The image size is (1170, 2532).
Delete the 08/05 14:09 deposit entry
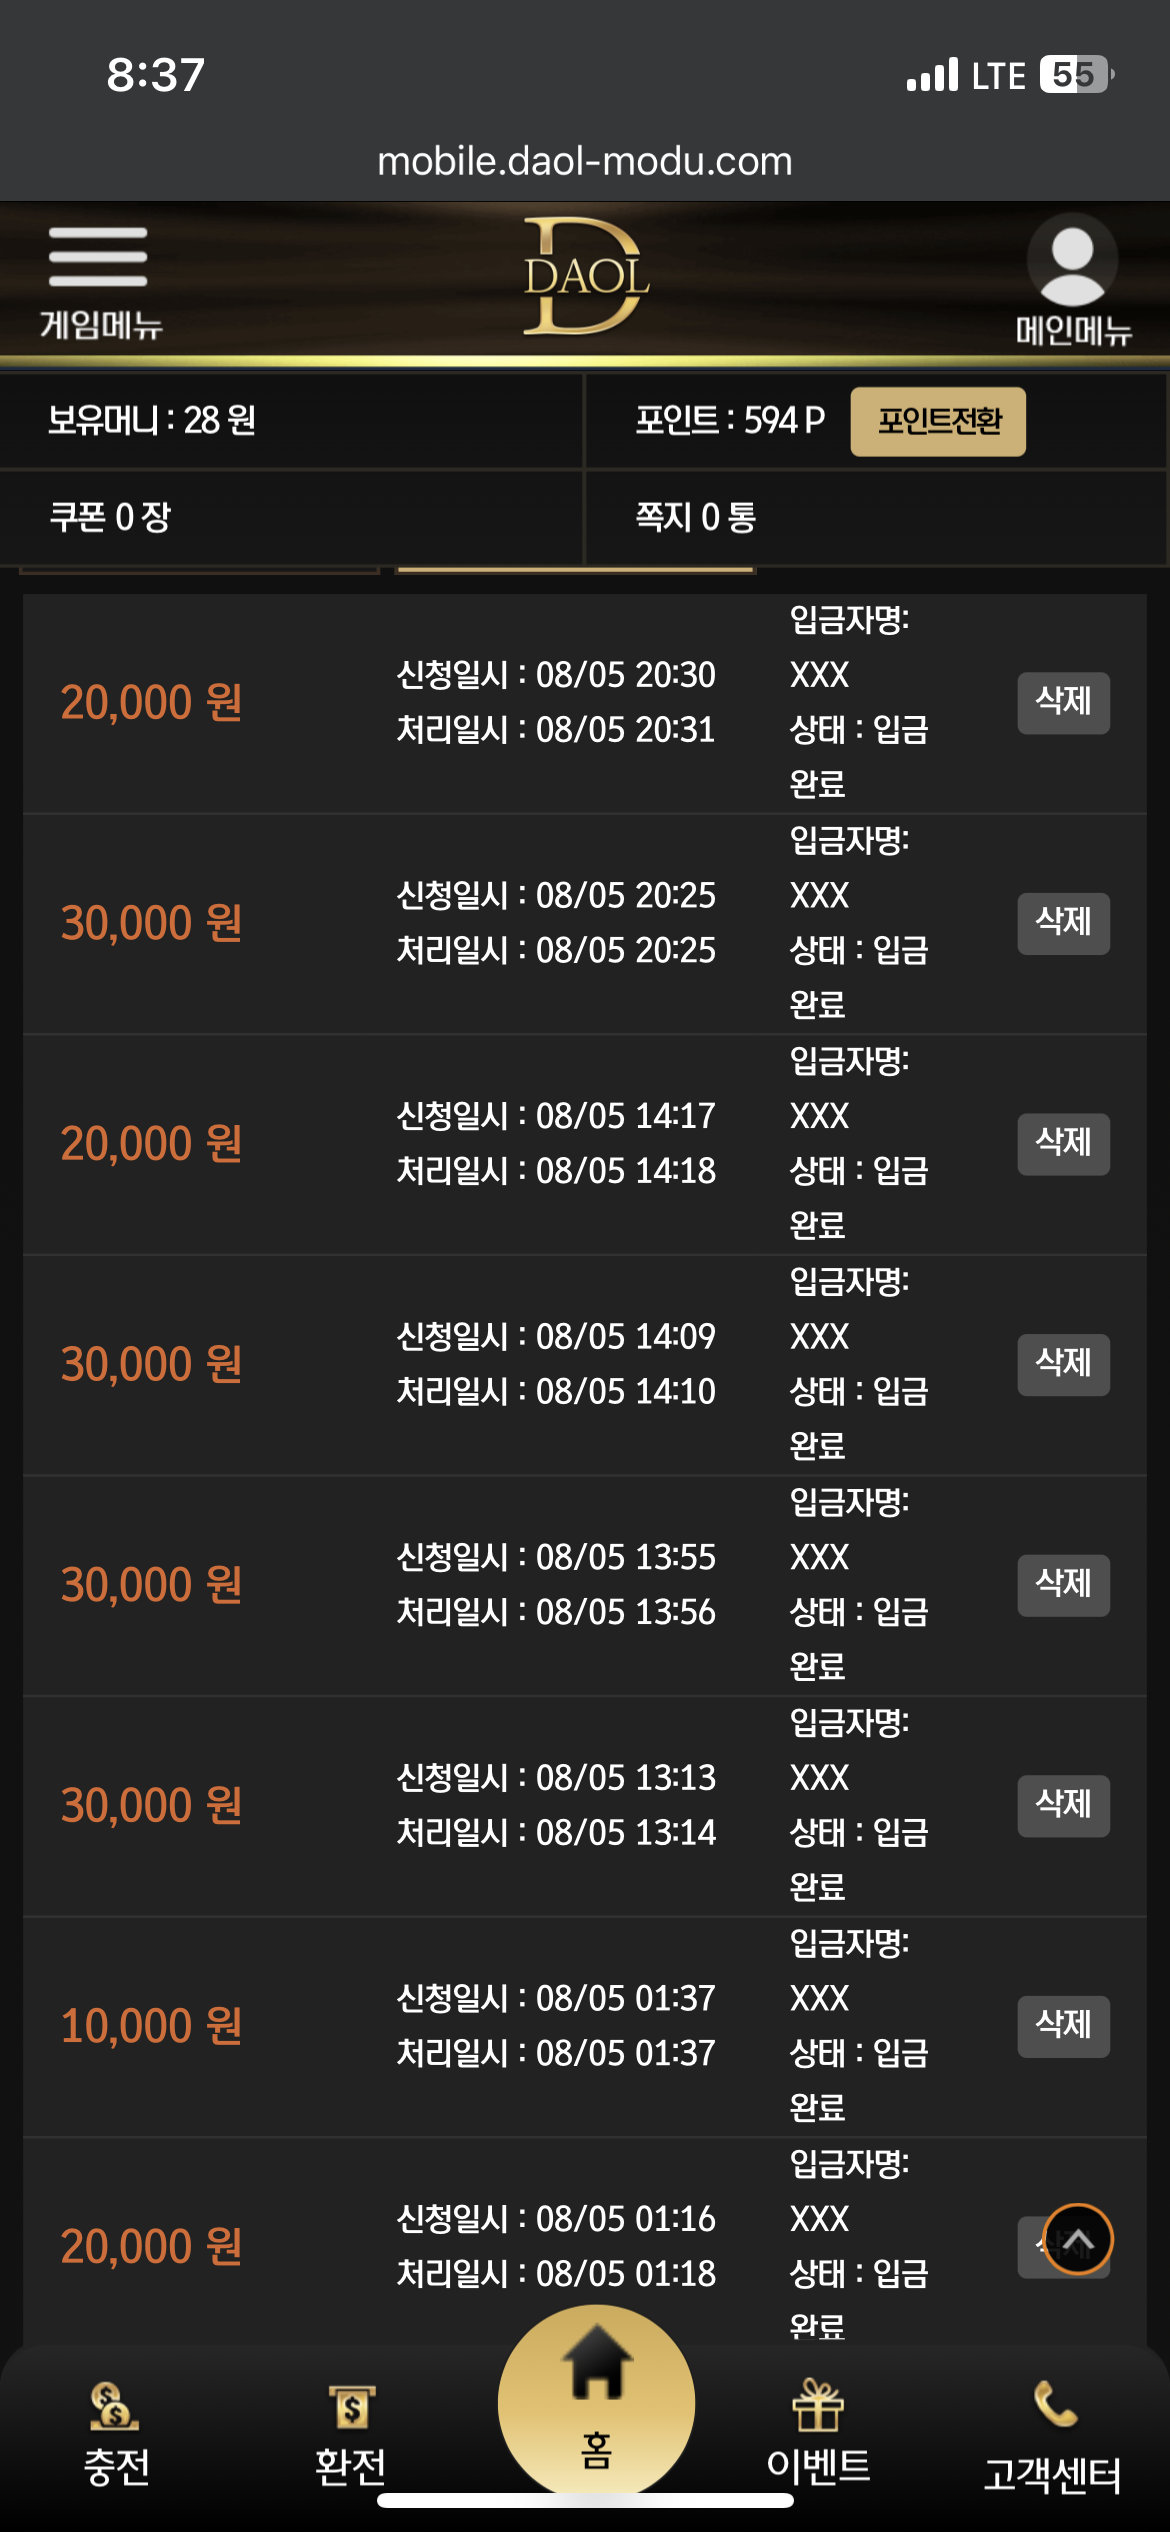[x=1064, y=1364]
